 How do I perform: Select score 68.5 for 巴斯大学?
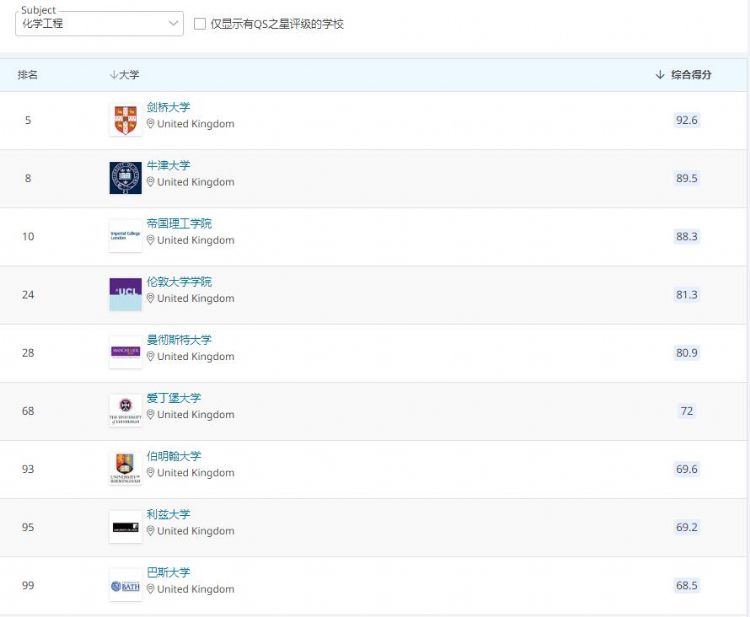point(687,585)
